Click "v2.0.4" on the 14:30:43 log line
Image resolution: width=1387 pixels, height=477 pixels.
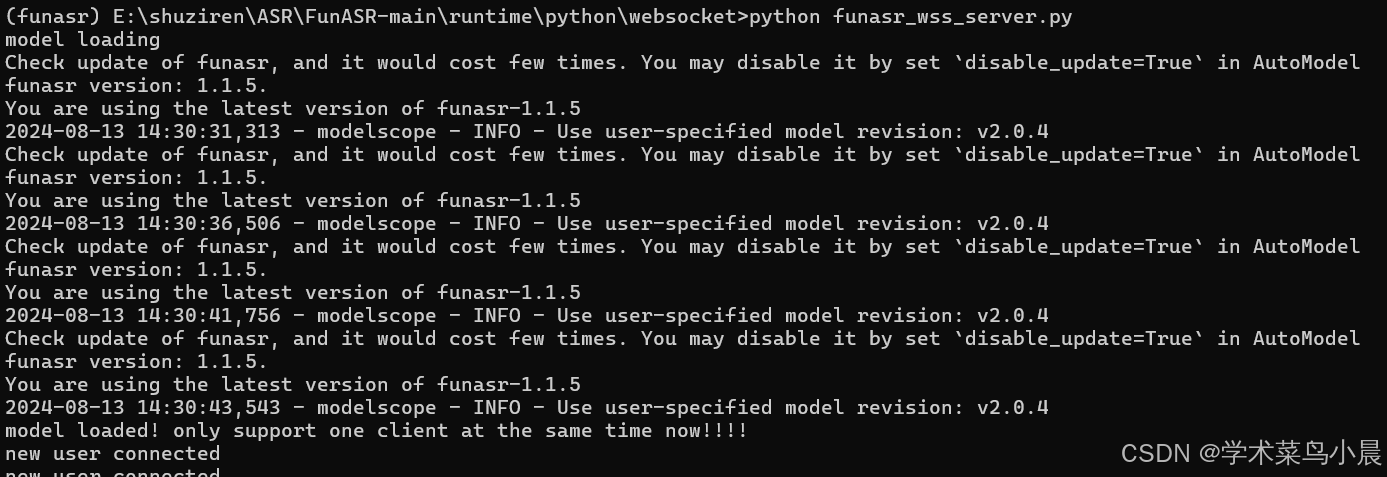(1012, 408)
